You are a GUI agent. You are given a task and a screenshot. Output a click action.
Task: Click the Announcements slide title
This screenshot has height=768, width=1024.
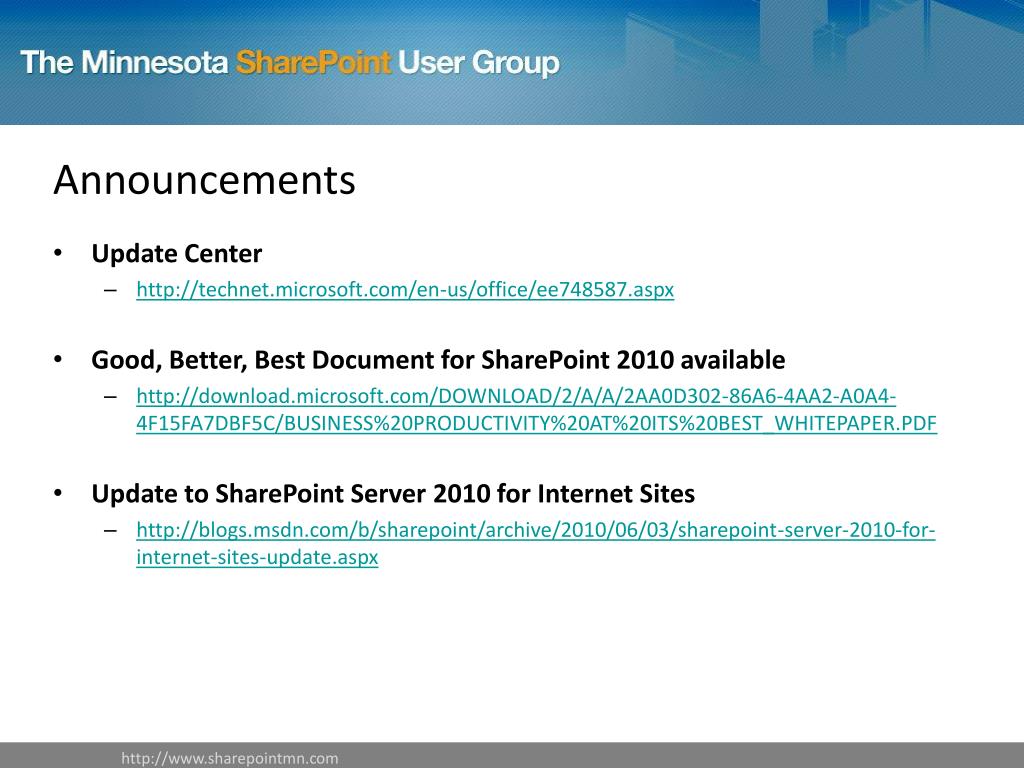click(204, 180)
